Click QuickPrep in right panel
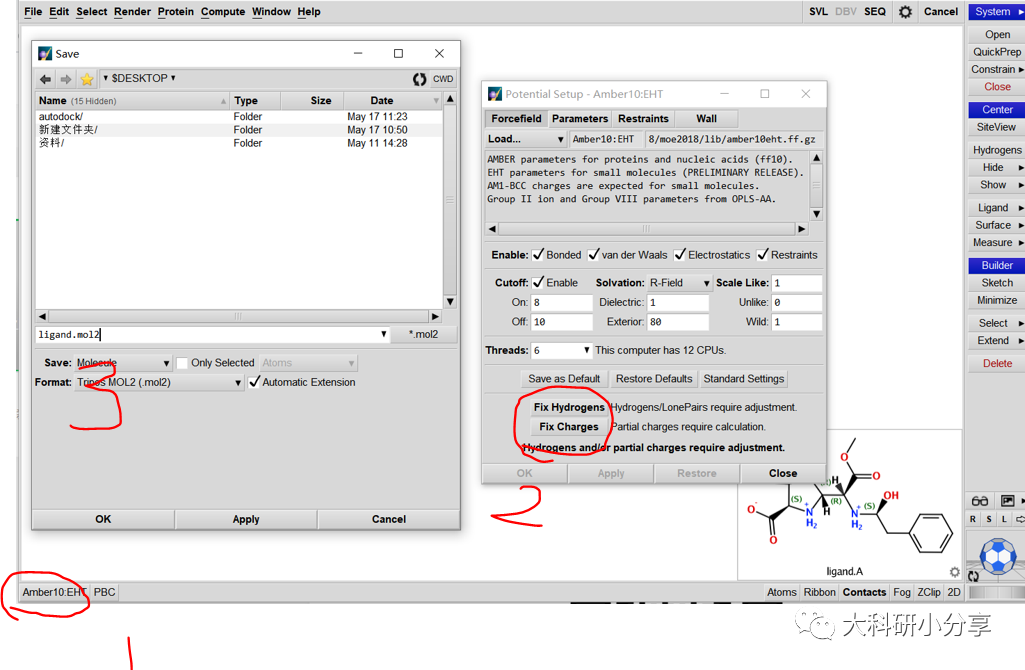 pos(996,52)
